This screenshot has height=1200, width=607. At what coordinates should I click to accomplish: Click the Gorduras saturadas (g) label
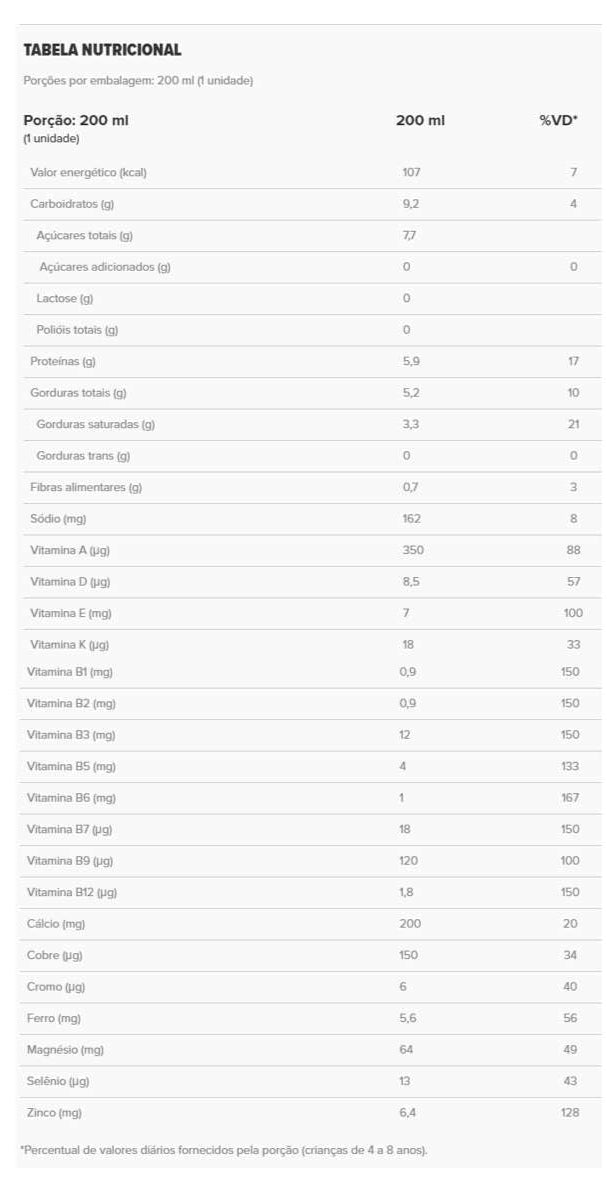coord(95,424)
